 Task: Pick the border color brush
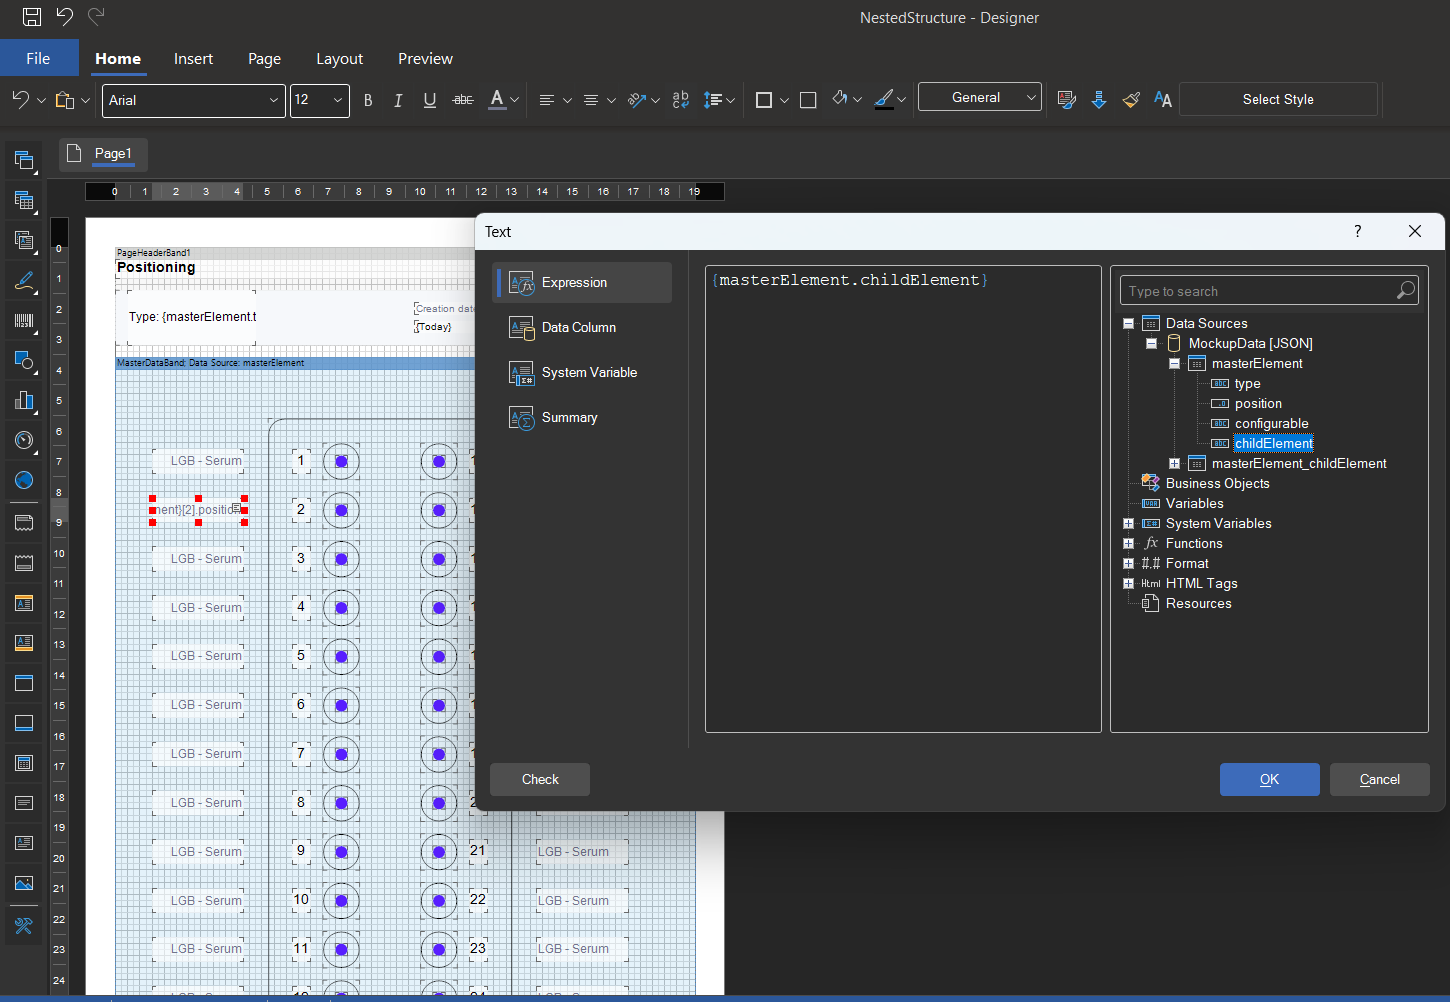[x=884, y=99]
